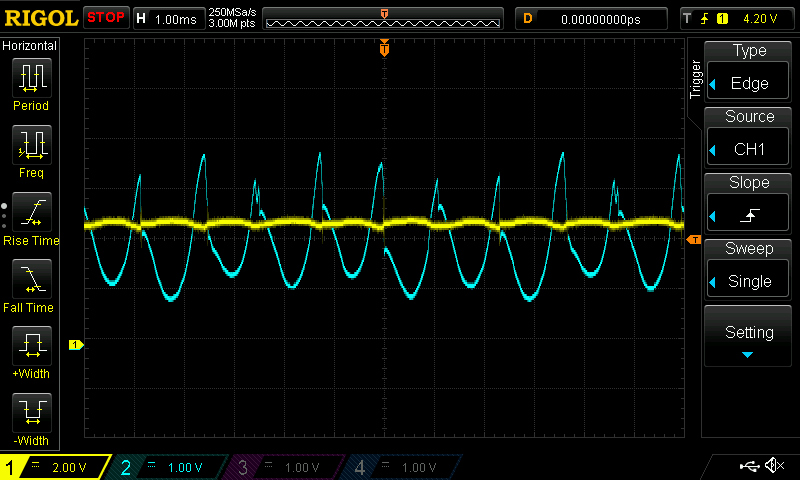The height and width of the screenshot is (480, 800).
Task: Expand the trigger Setting submenu
Action: 748,336
